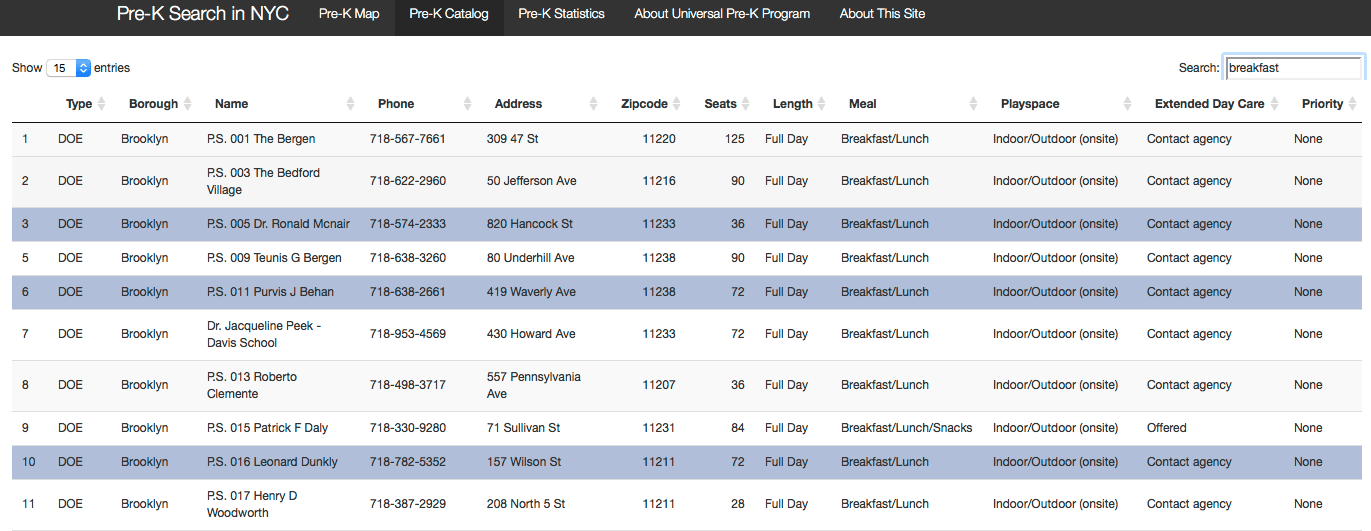Image resolution: width=1371 pixels, height=531 pixels.
Task: Switch to Pre-K Statistics tab
Action: tap(561, 14)
